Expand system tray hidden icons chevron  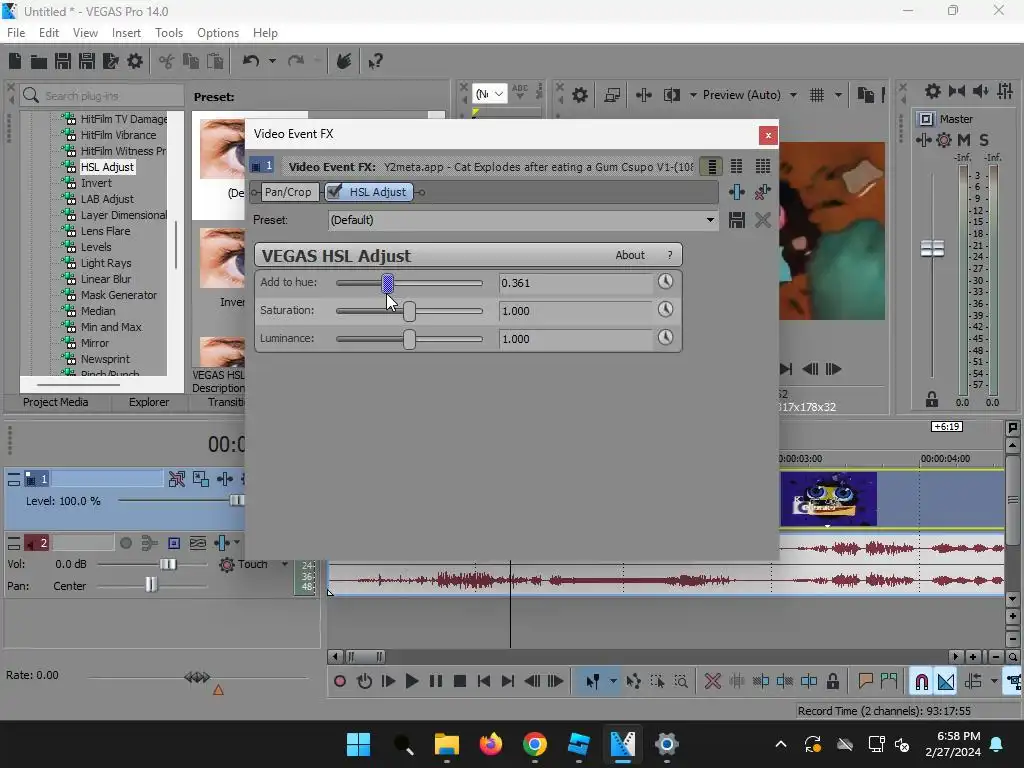(780, 744)
